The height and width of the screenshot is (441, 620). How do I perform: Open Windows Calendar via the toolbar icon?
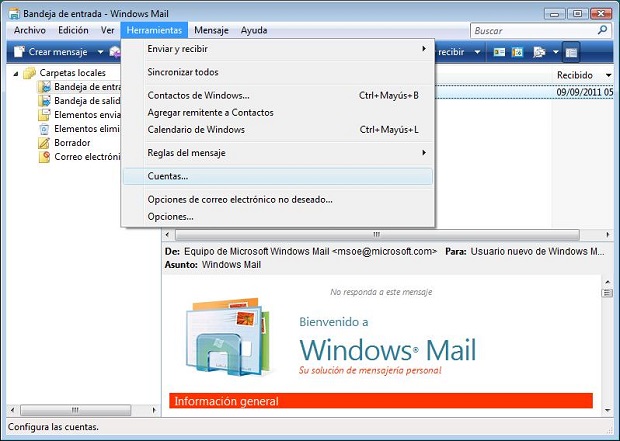point(517,52)
